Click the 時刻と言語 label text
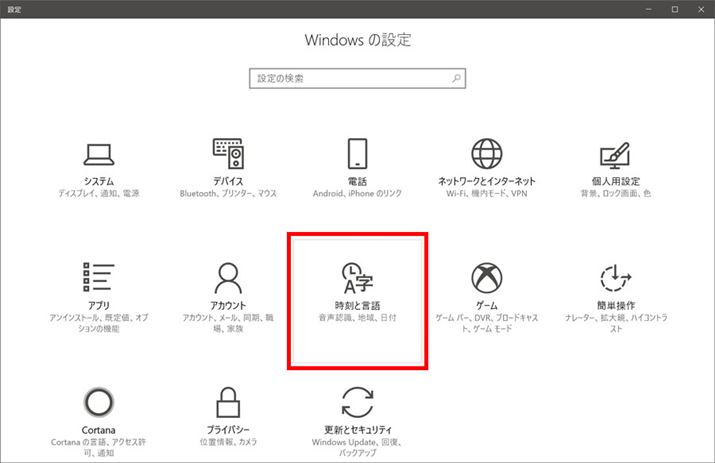Screen dimensions: 715x463 pyautogui.click(x=358, y=305)
